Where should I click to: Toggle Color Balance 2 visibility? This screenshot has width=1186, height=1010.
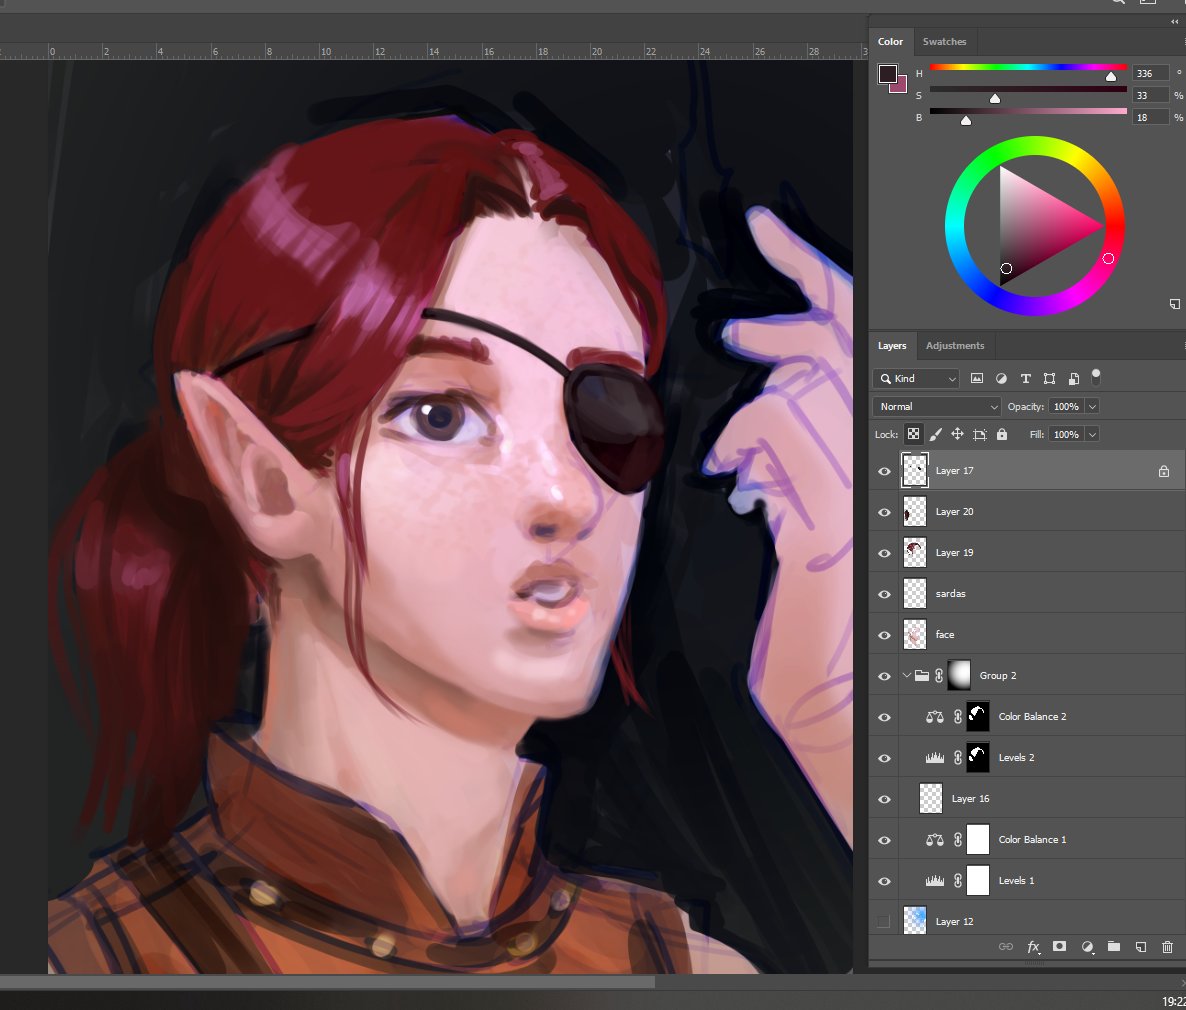[883, 716]
